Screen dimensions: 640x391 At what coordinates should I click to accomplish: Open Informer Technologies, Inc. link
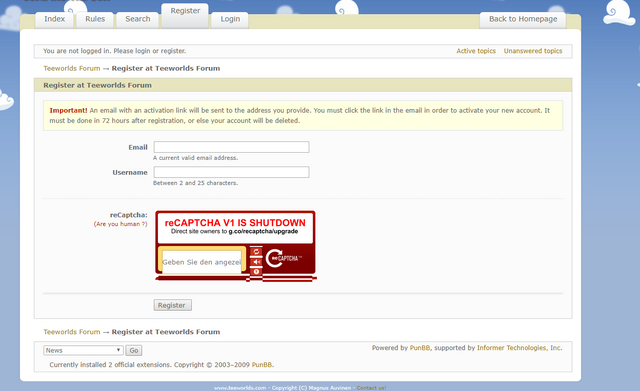pyautogui.click(x=519, y=348)
